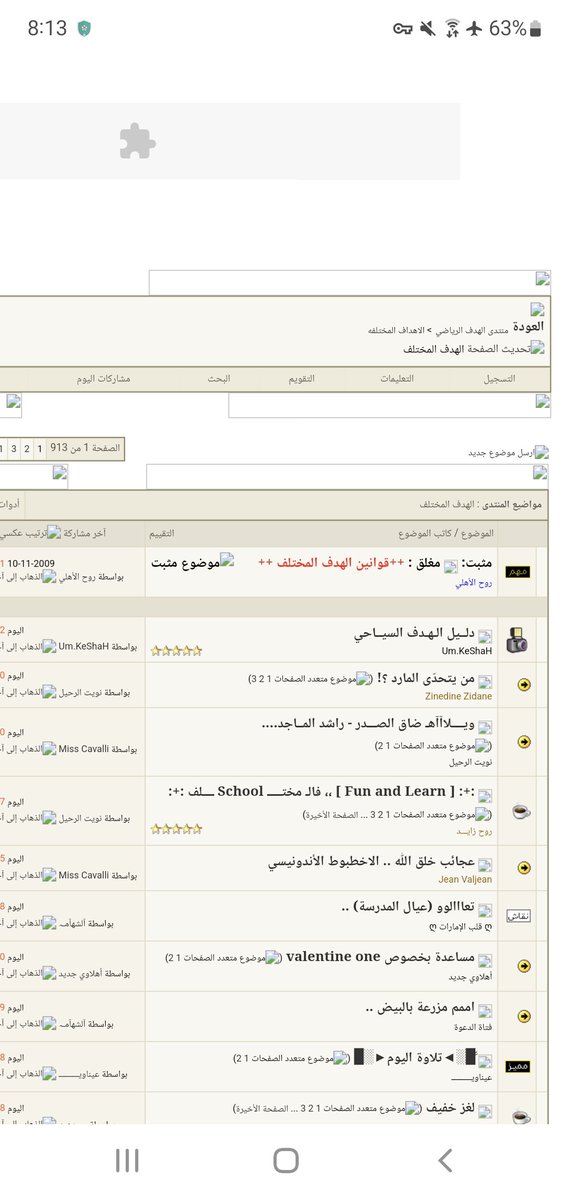Image resolution: width=568 pixels, height=1200 pixels.
Task: Go to page 3 in pagination
Action: click(x=14, y=449)
